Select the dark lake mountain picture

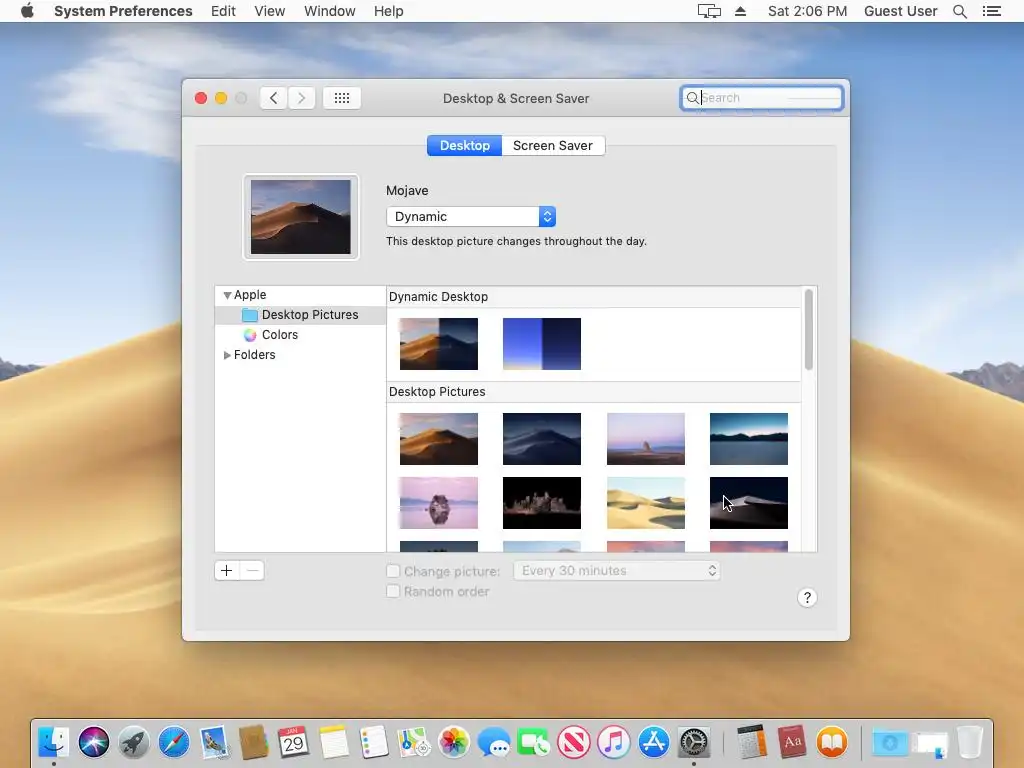[748, 439]
